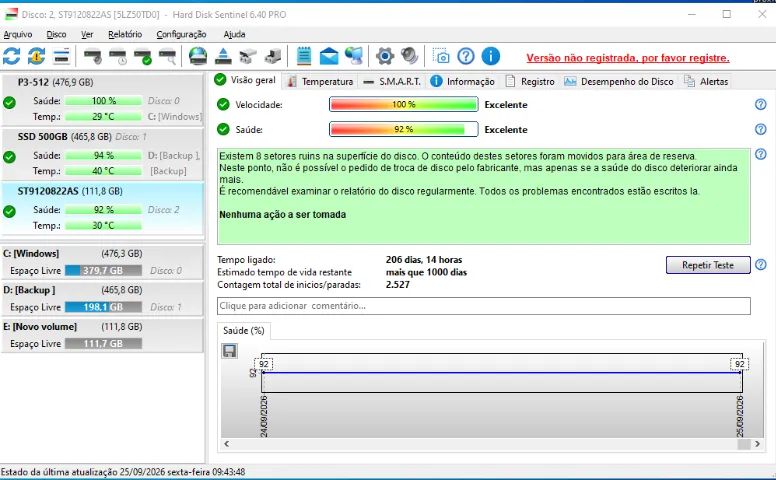Click the floppy save icon on health graph
The height and width of the screenshot is (480, 776).
[x=229, y=351]
